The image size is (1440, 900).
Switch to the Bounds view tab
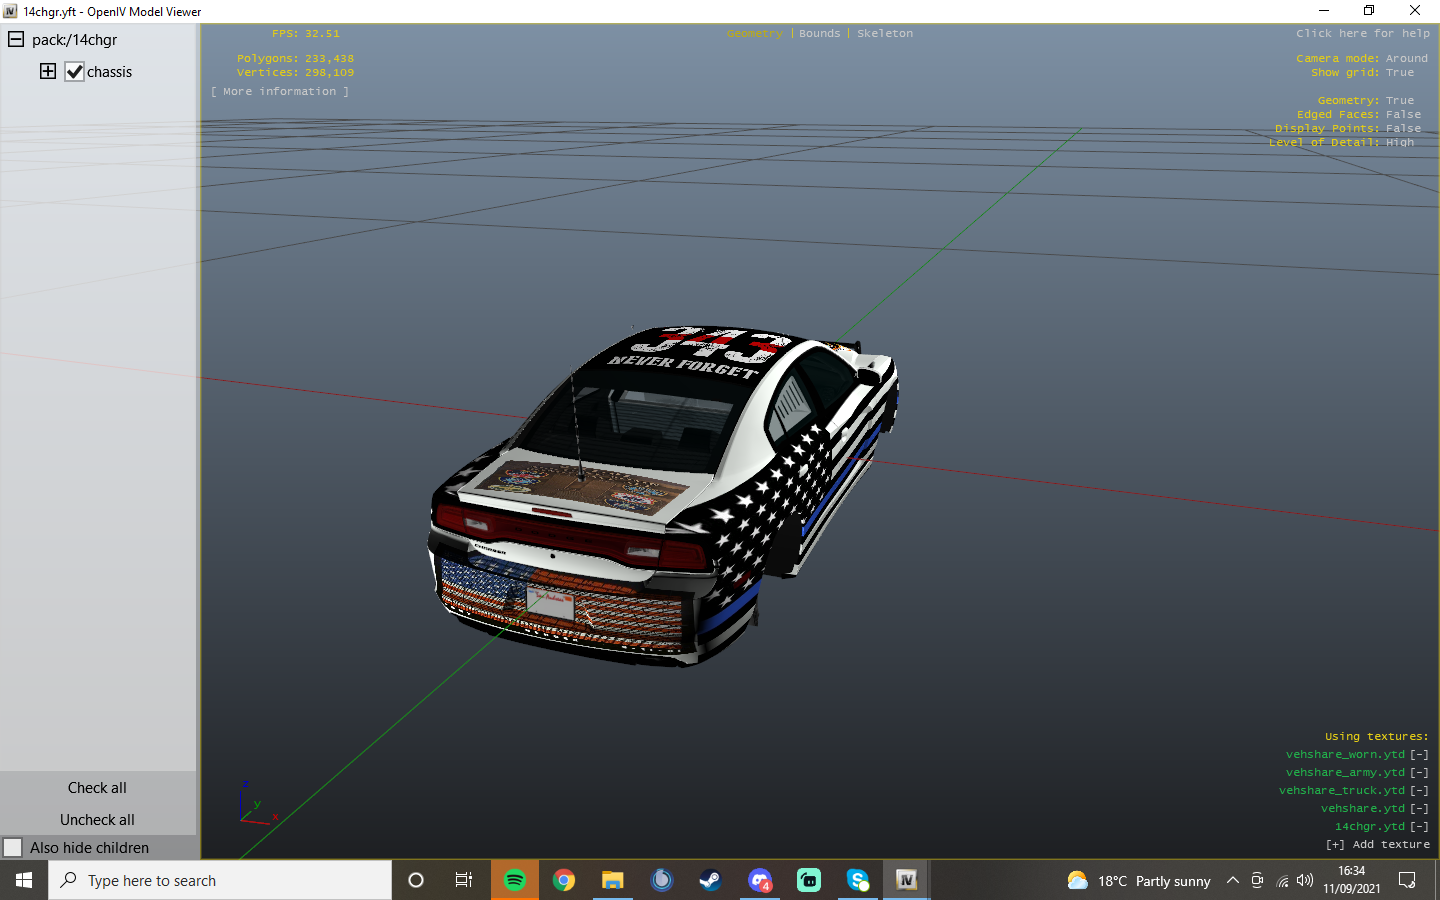coord(819,34)
